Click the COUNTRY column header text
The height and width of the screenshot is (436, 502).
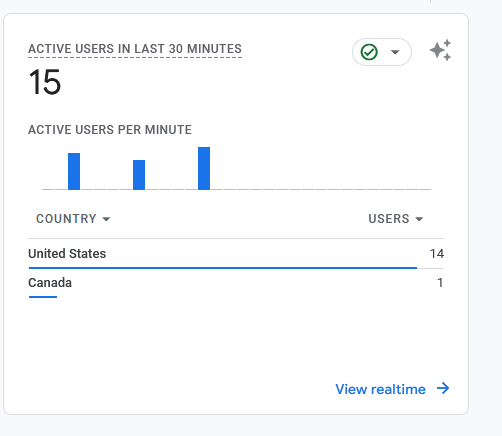click(66, 219)
